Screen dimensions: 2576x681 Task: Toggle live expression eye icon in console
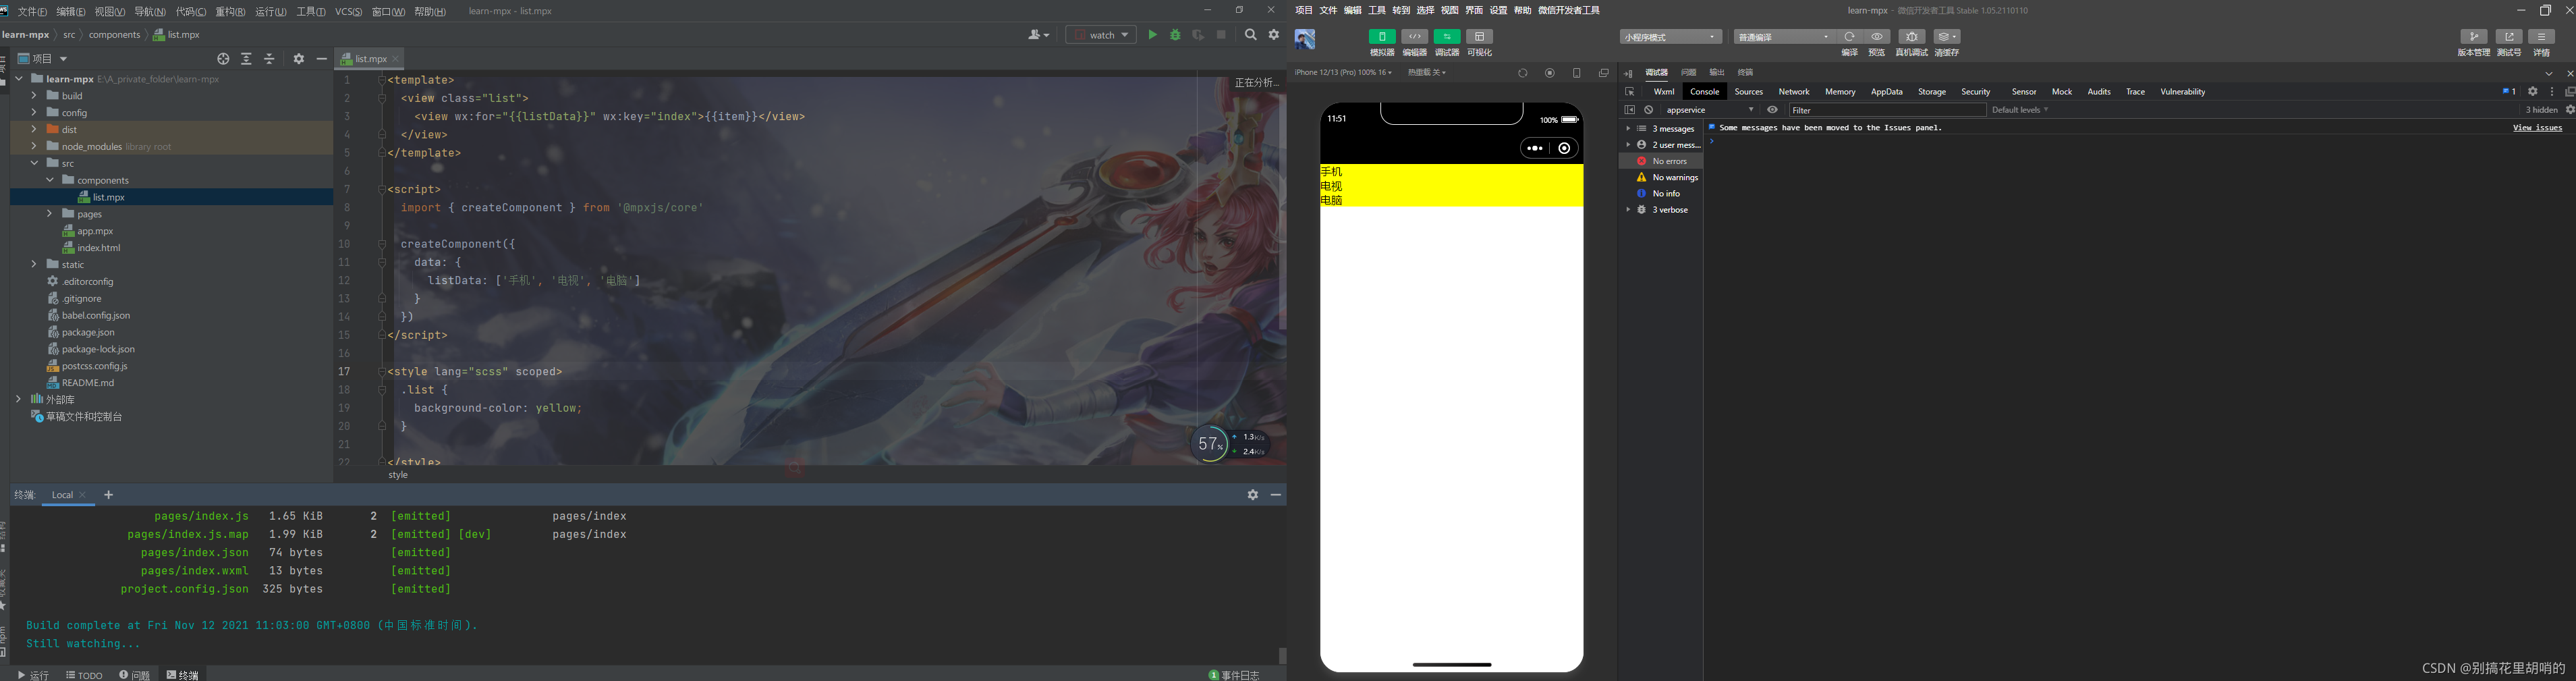pos(1772,110)
